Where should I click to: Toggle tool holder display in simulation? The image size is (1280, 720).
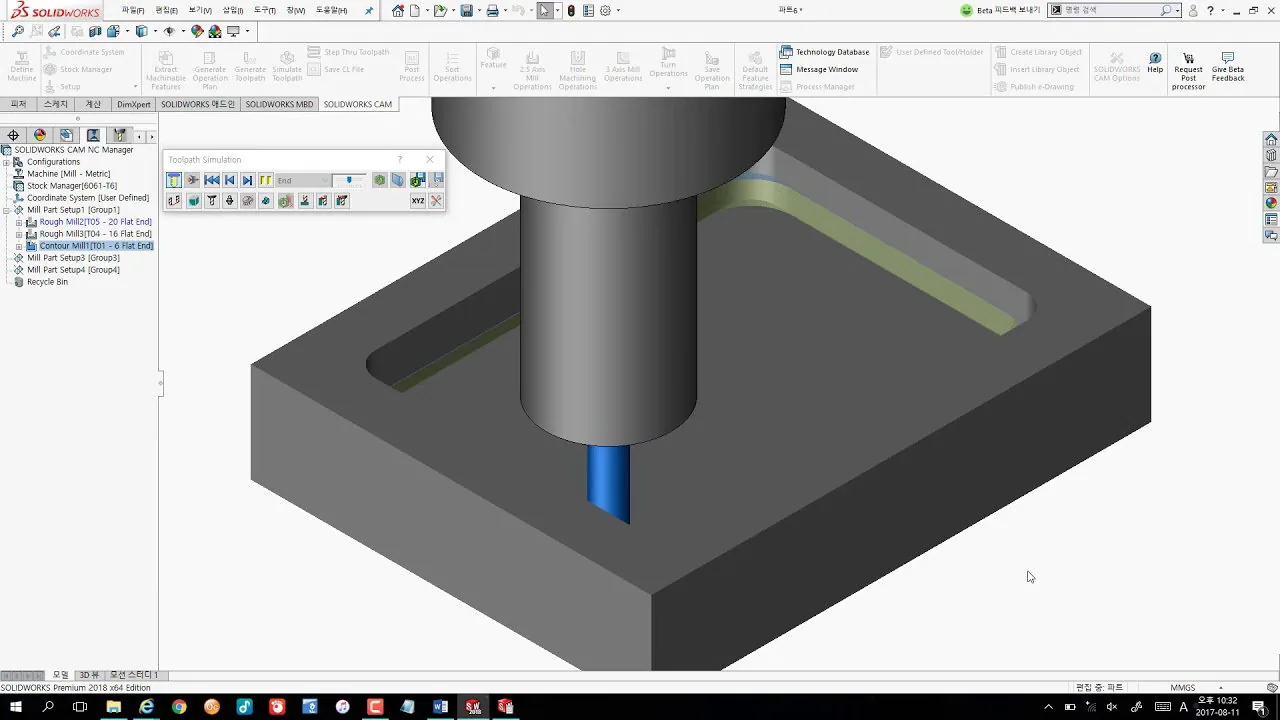229,200
